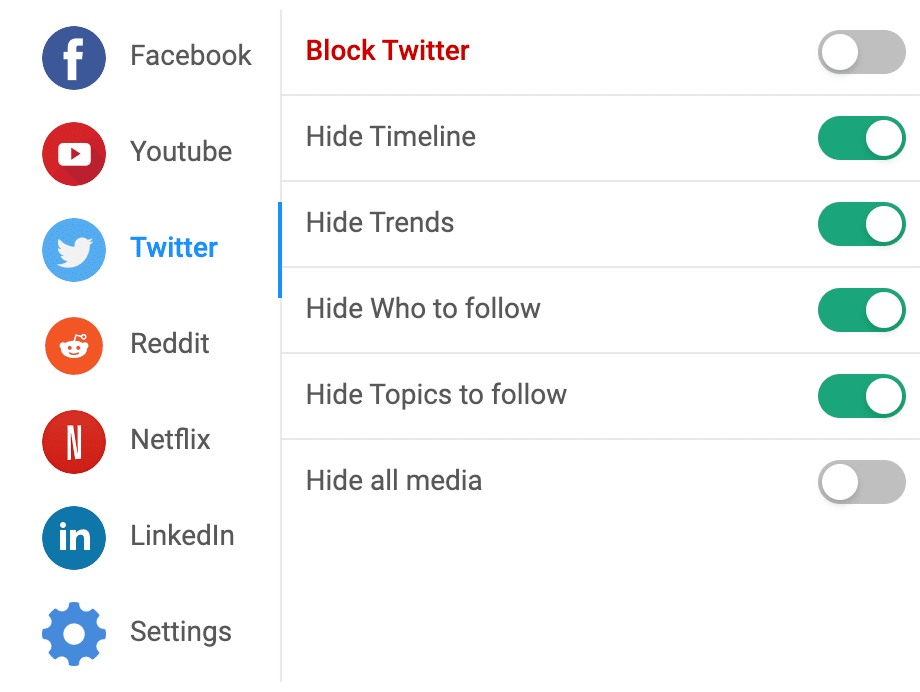
Task: Open Settings via the blue gear icon
Action: tap(74, 632)
